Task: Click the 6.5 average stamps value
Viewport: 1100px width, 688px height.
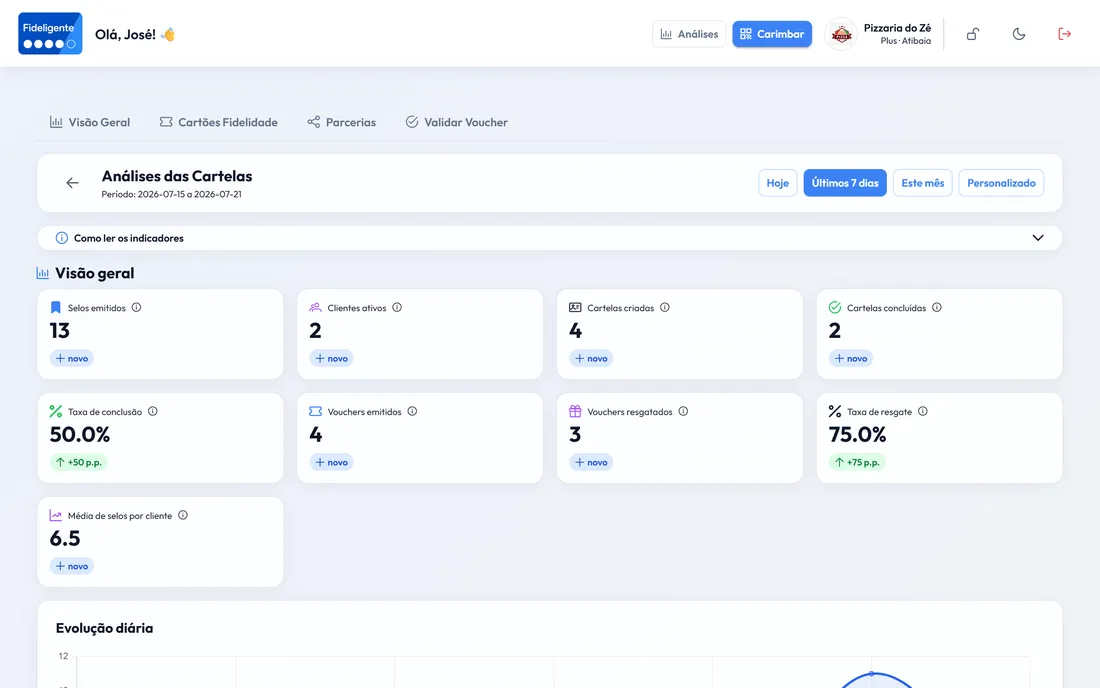Action: [x=65, y=539]
